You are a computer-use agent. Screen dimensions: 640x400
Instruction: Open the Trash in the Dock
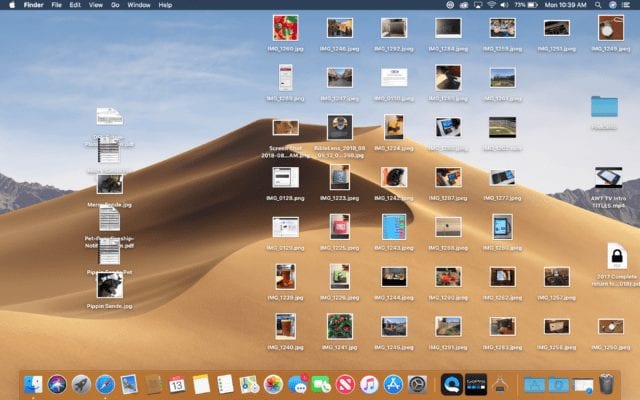607,383
